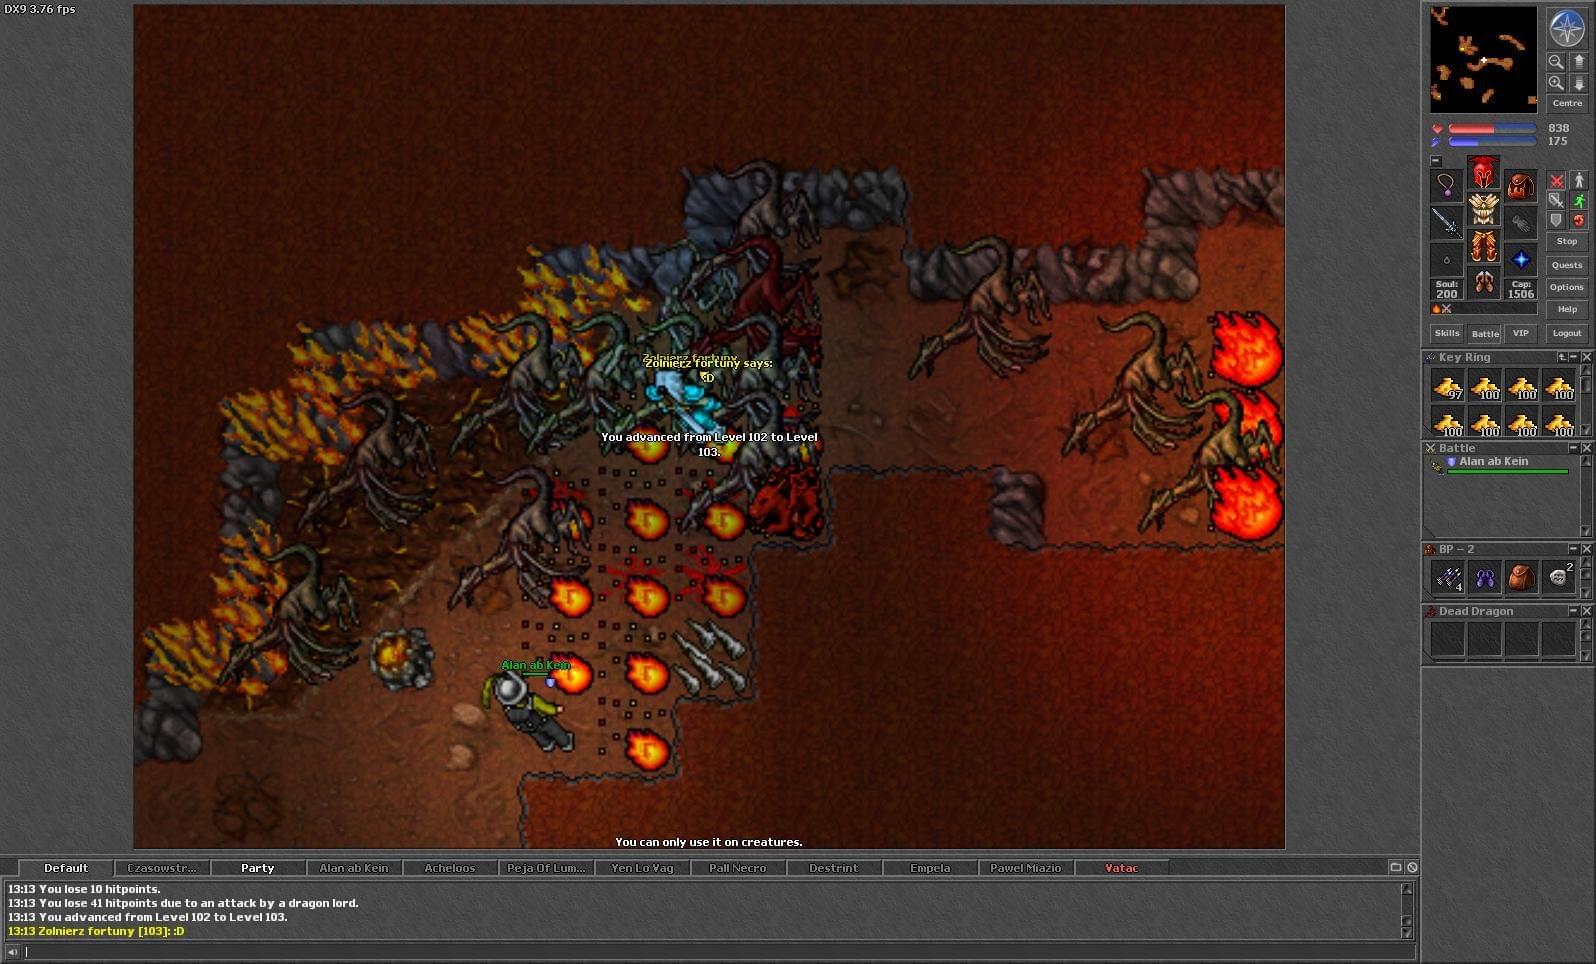1596x964 pixels.
Task: Toggle the Skills window
Action: pyautogui.click(x=1446, y=334)
